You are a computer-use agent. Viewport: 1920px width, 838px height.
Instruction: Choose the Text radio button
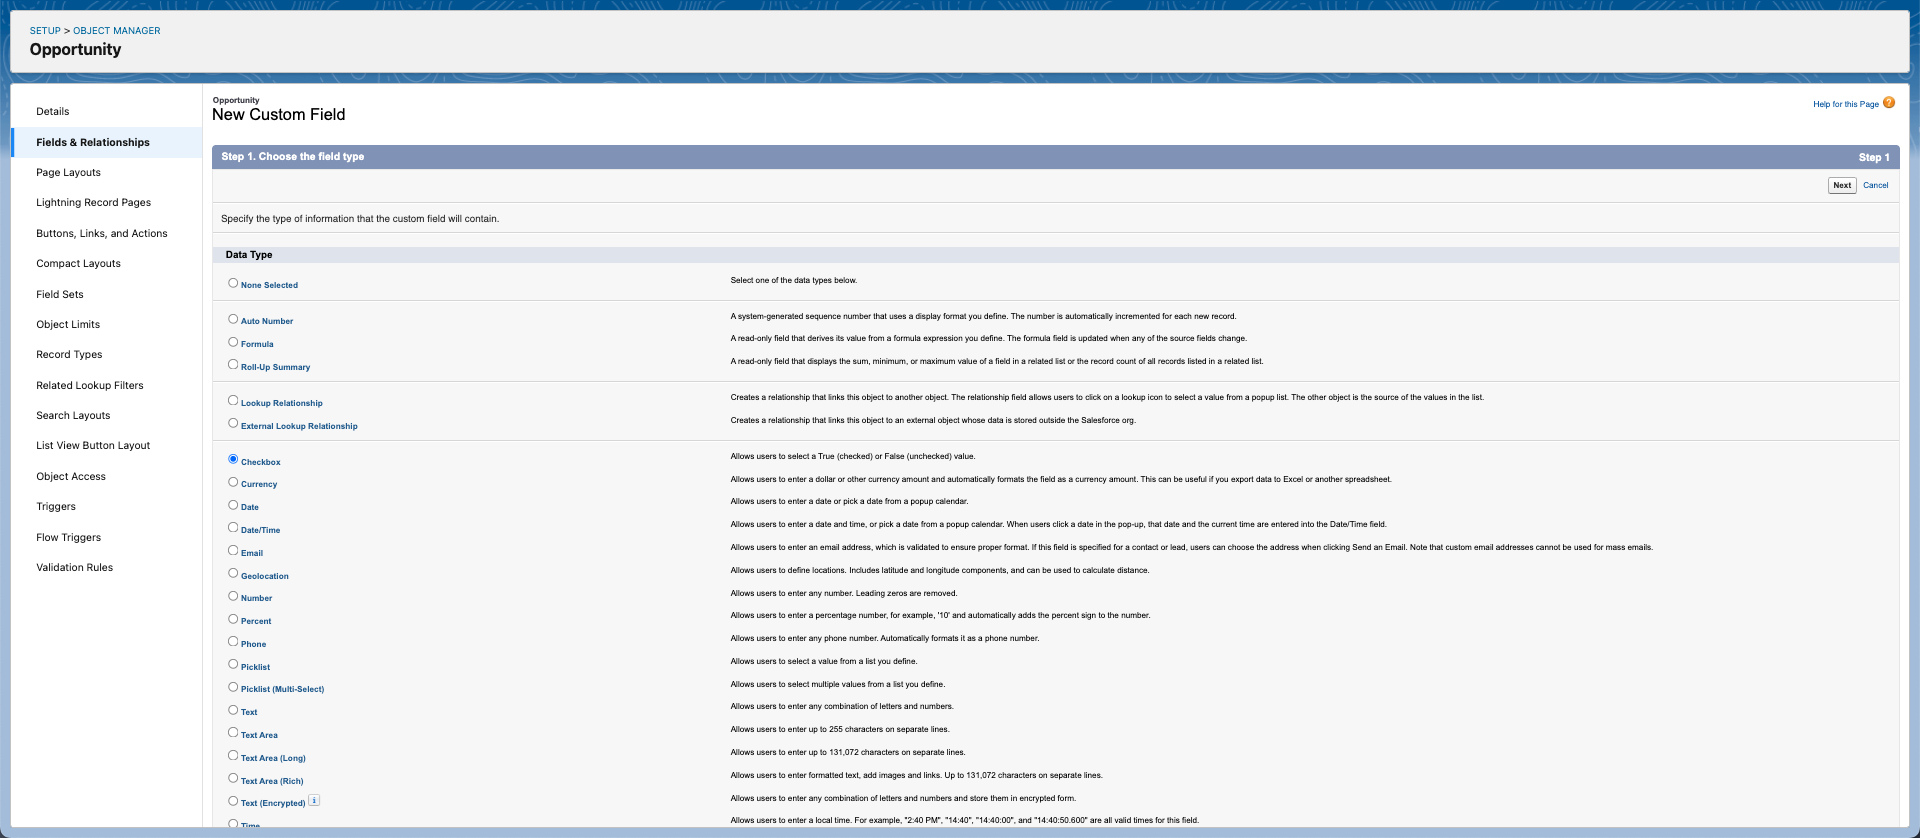[x=233, y=710]
